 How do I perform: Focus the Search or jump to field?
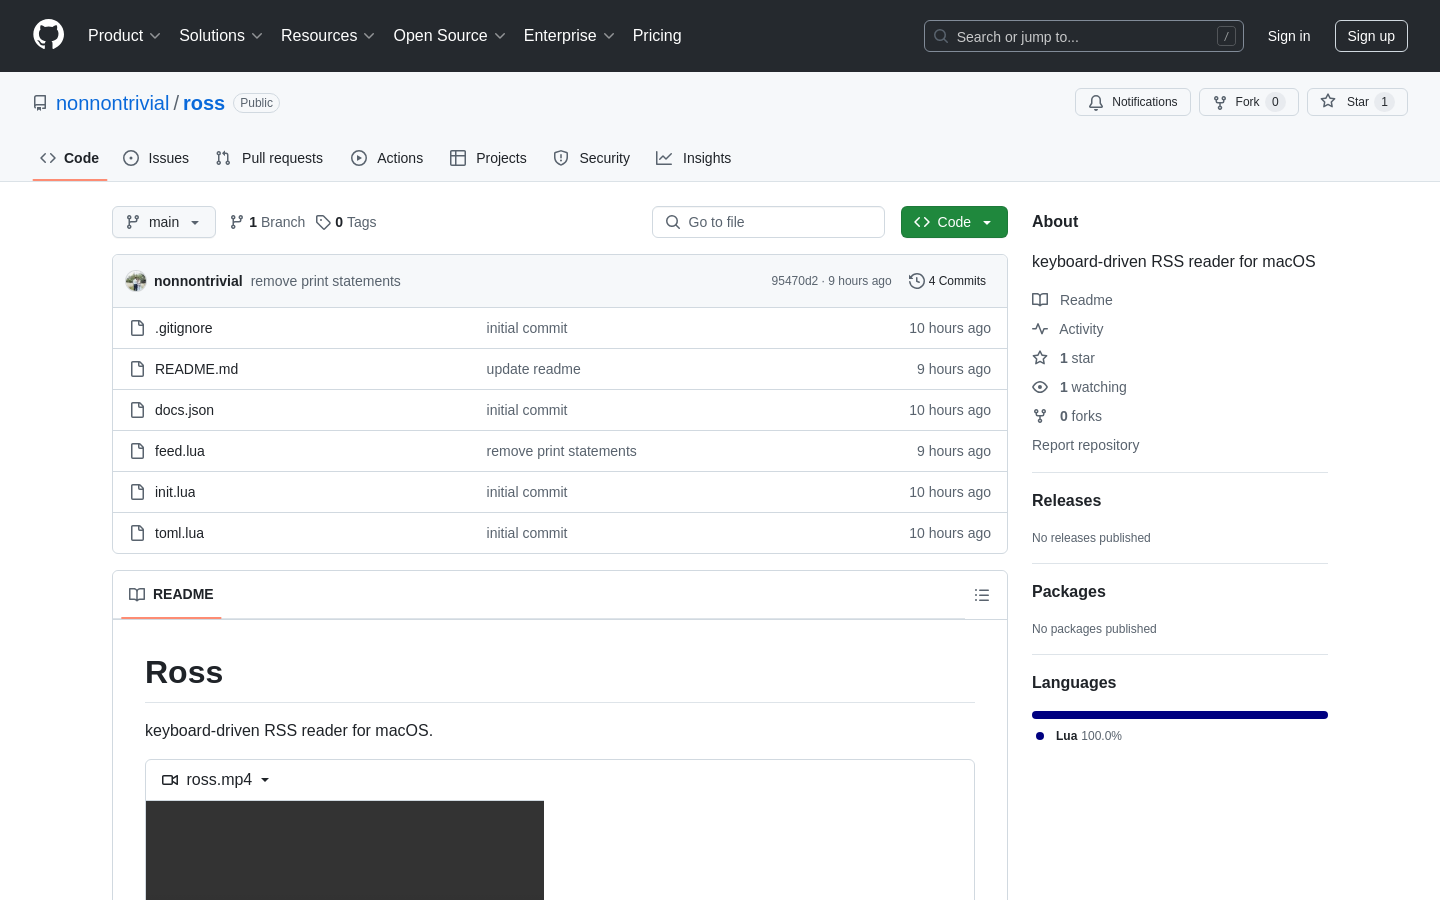point(1084,36)
